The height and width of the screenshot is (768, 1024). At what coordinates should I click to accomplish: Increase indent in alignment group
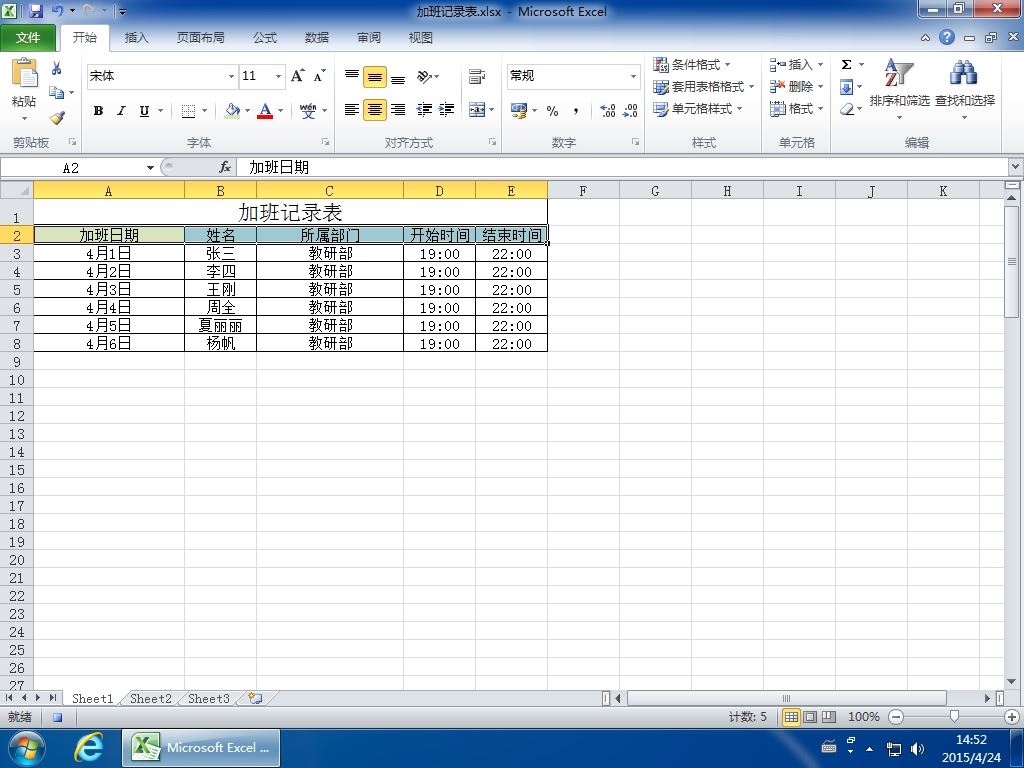(x=447, y=110)
